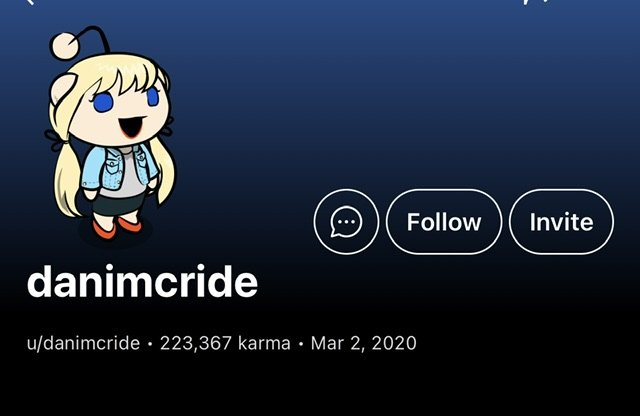Tap the 223,367 karma count
This screenshot has height=416, width=640.
click(225, 343)
